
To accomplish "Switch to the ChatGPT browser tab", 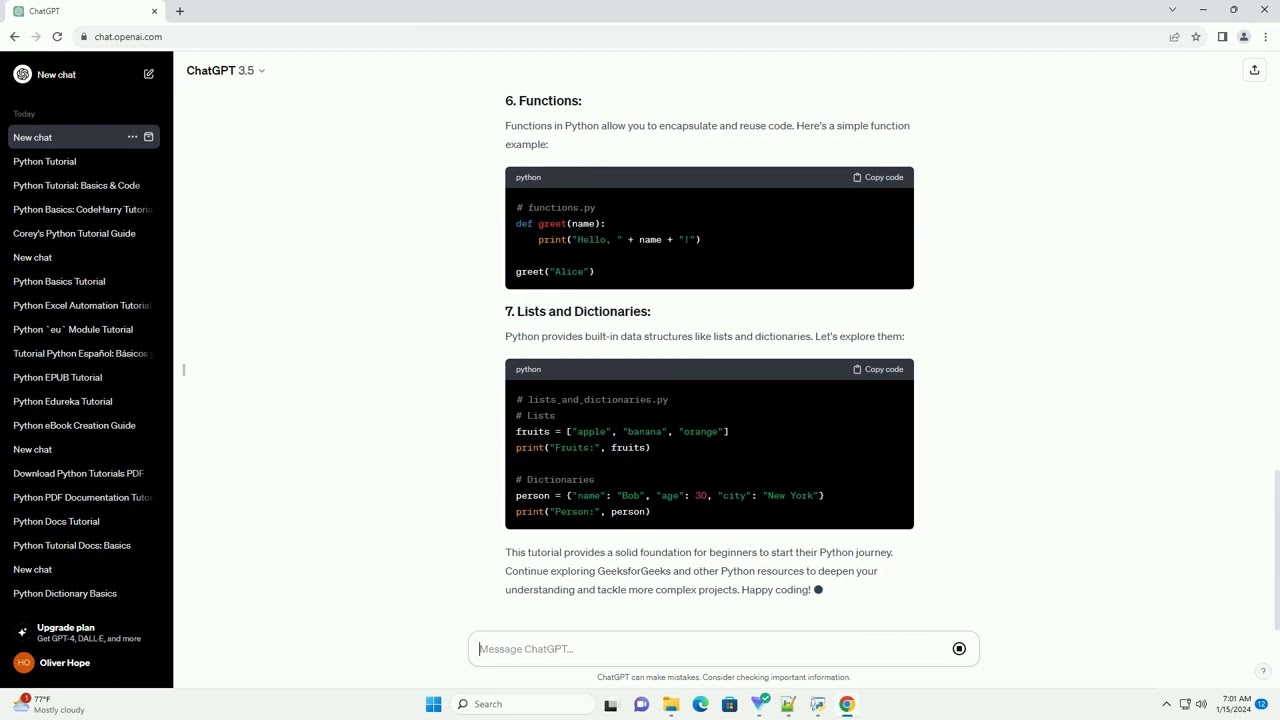I will 85,11.
